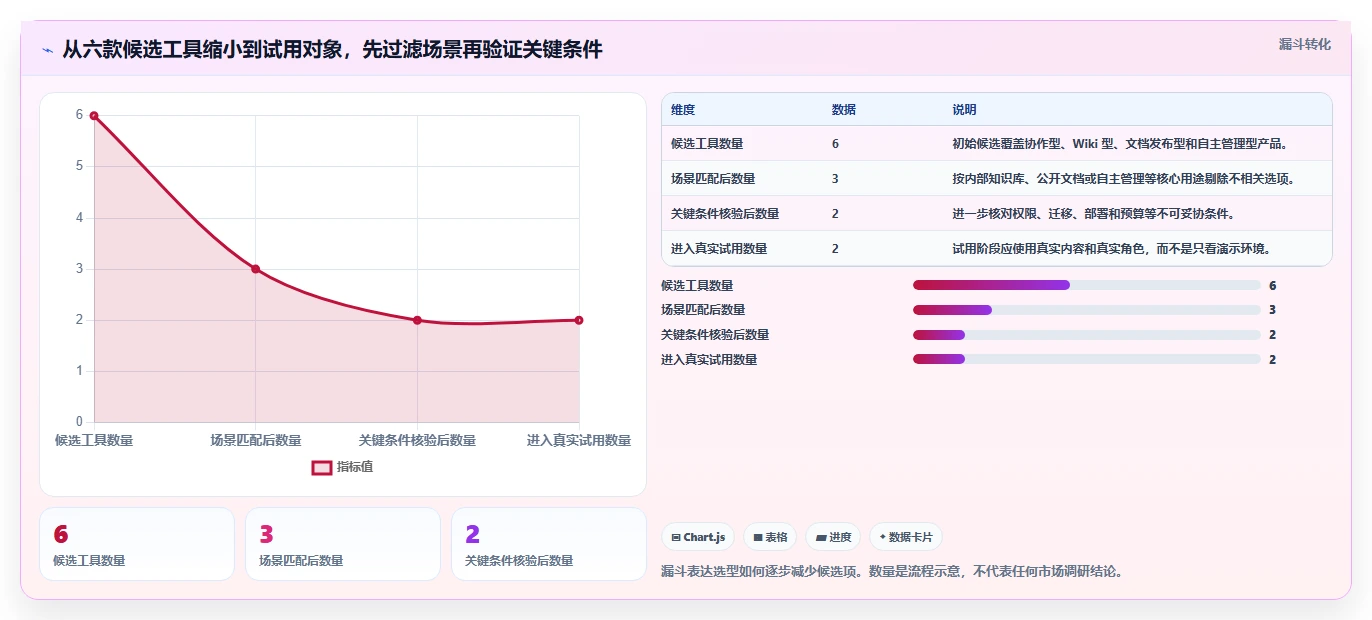This screenshot has width=1372, height=620.
Task: Click the y-axis label 6
Action: tap(79, 115)
